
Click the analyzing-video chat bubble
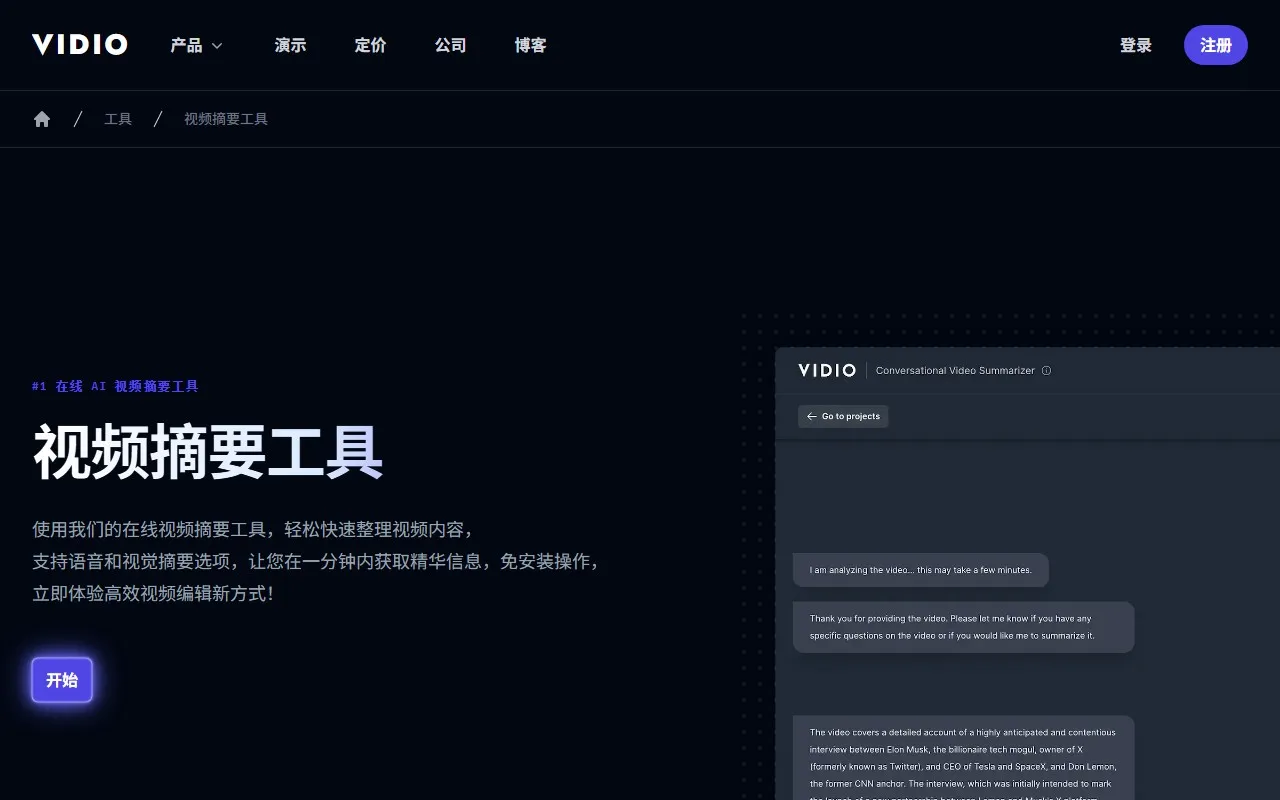click(x=920, y=569)
